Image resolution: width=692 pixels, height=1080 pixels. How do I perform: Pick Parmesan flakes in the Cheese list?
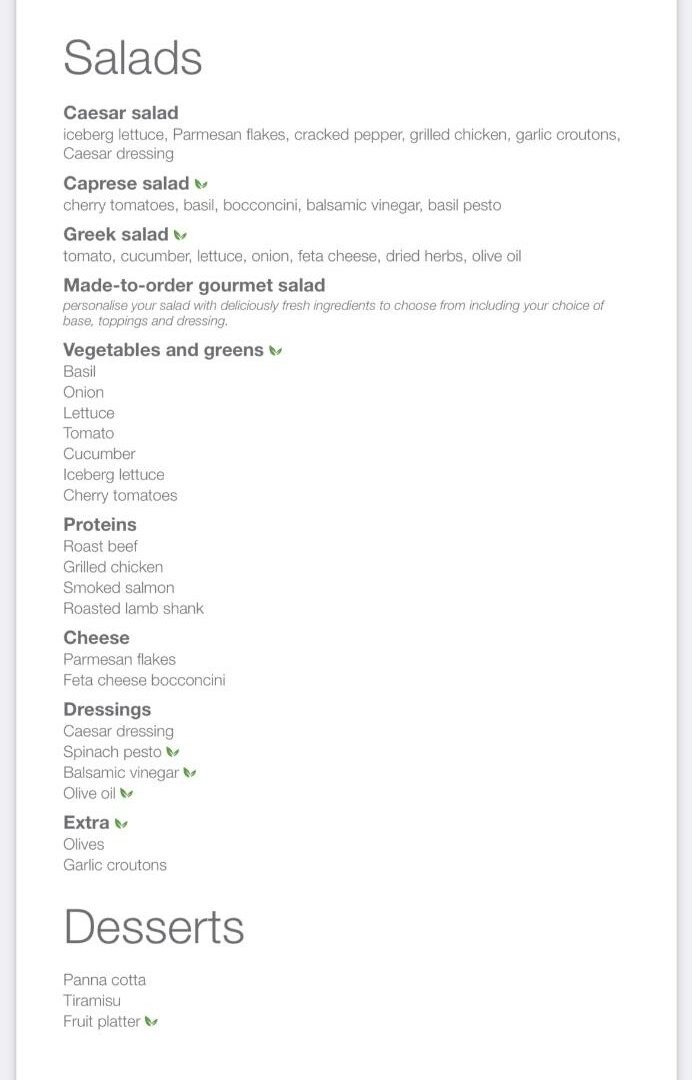pyautogui.click(x=119, y=660)
